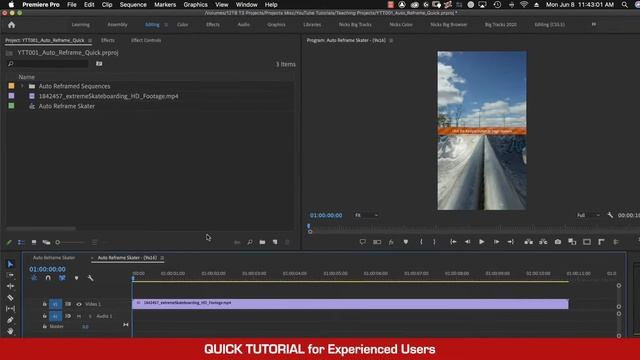Image resolution: width=640 pixels, height=360 pixels.
Task: Open Full playback resolution dropdown
Action: point(589,215)
